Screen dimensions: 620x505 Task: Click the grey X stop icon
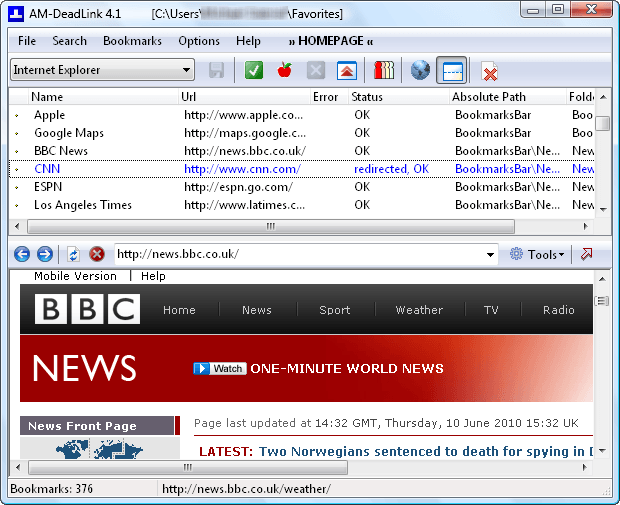pyautogui.click(x=316, y=70)
